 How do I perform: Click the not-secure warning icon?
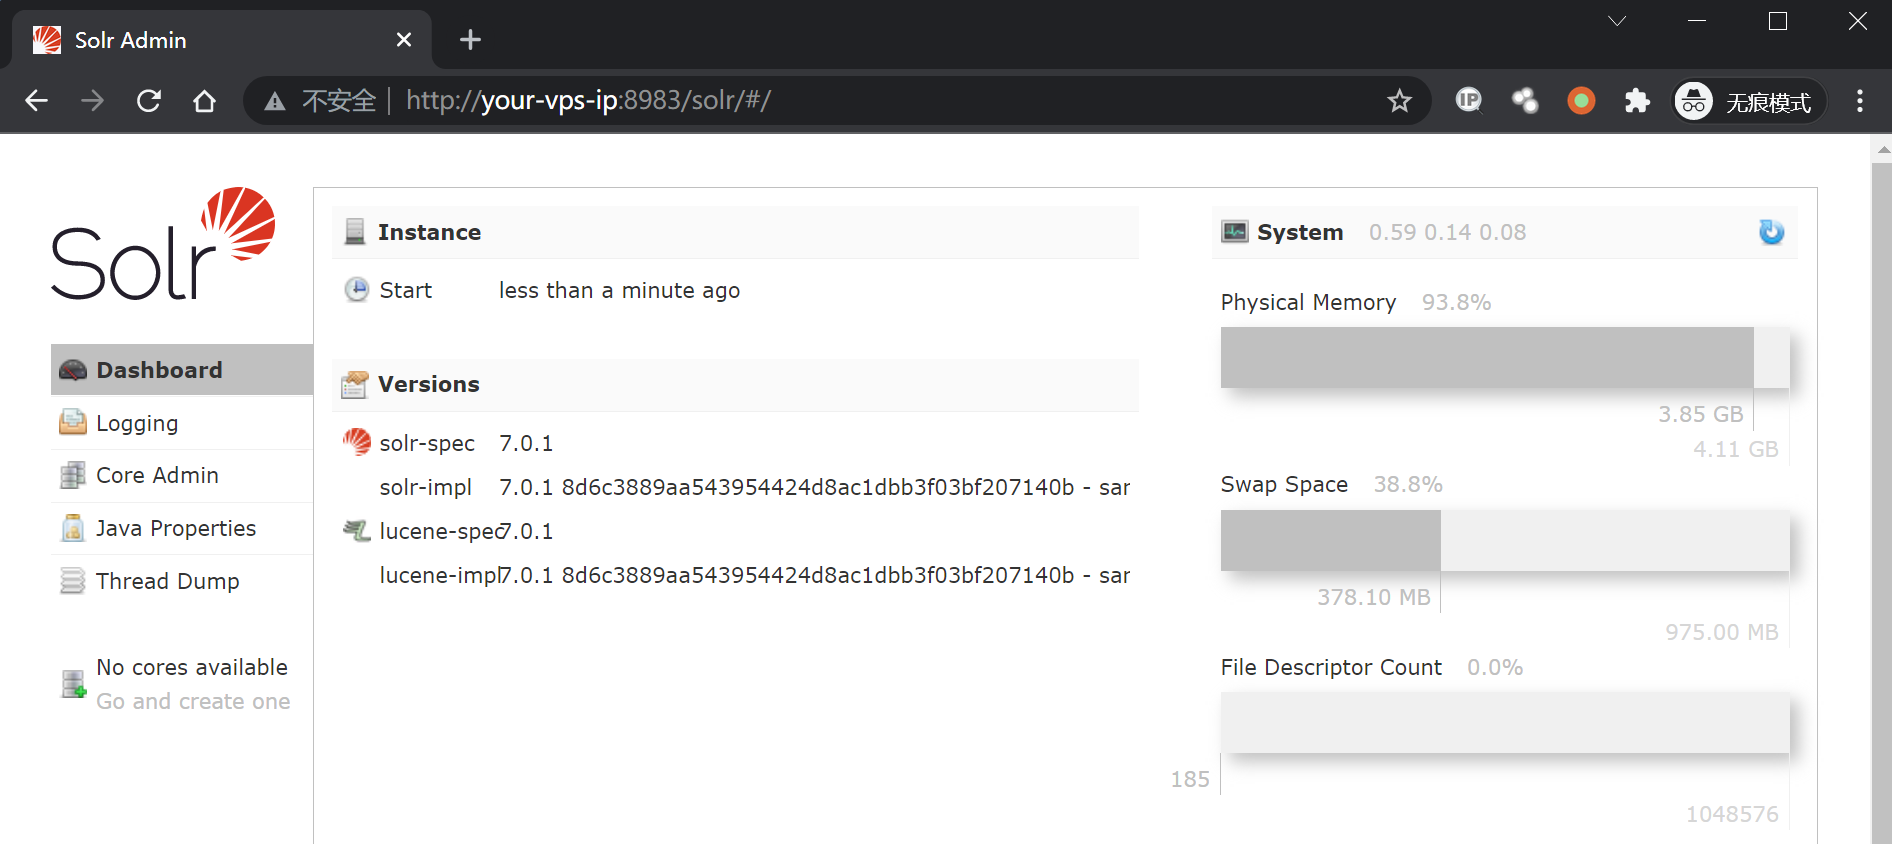(x=275, y=101)
